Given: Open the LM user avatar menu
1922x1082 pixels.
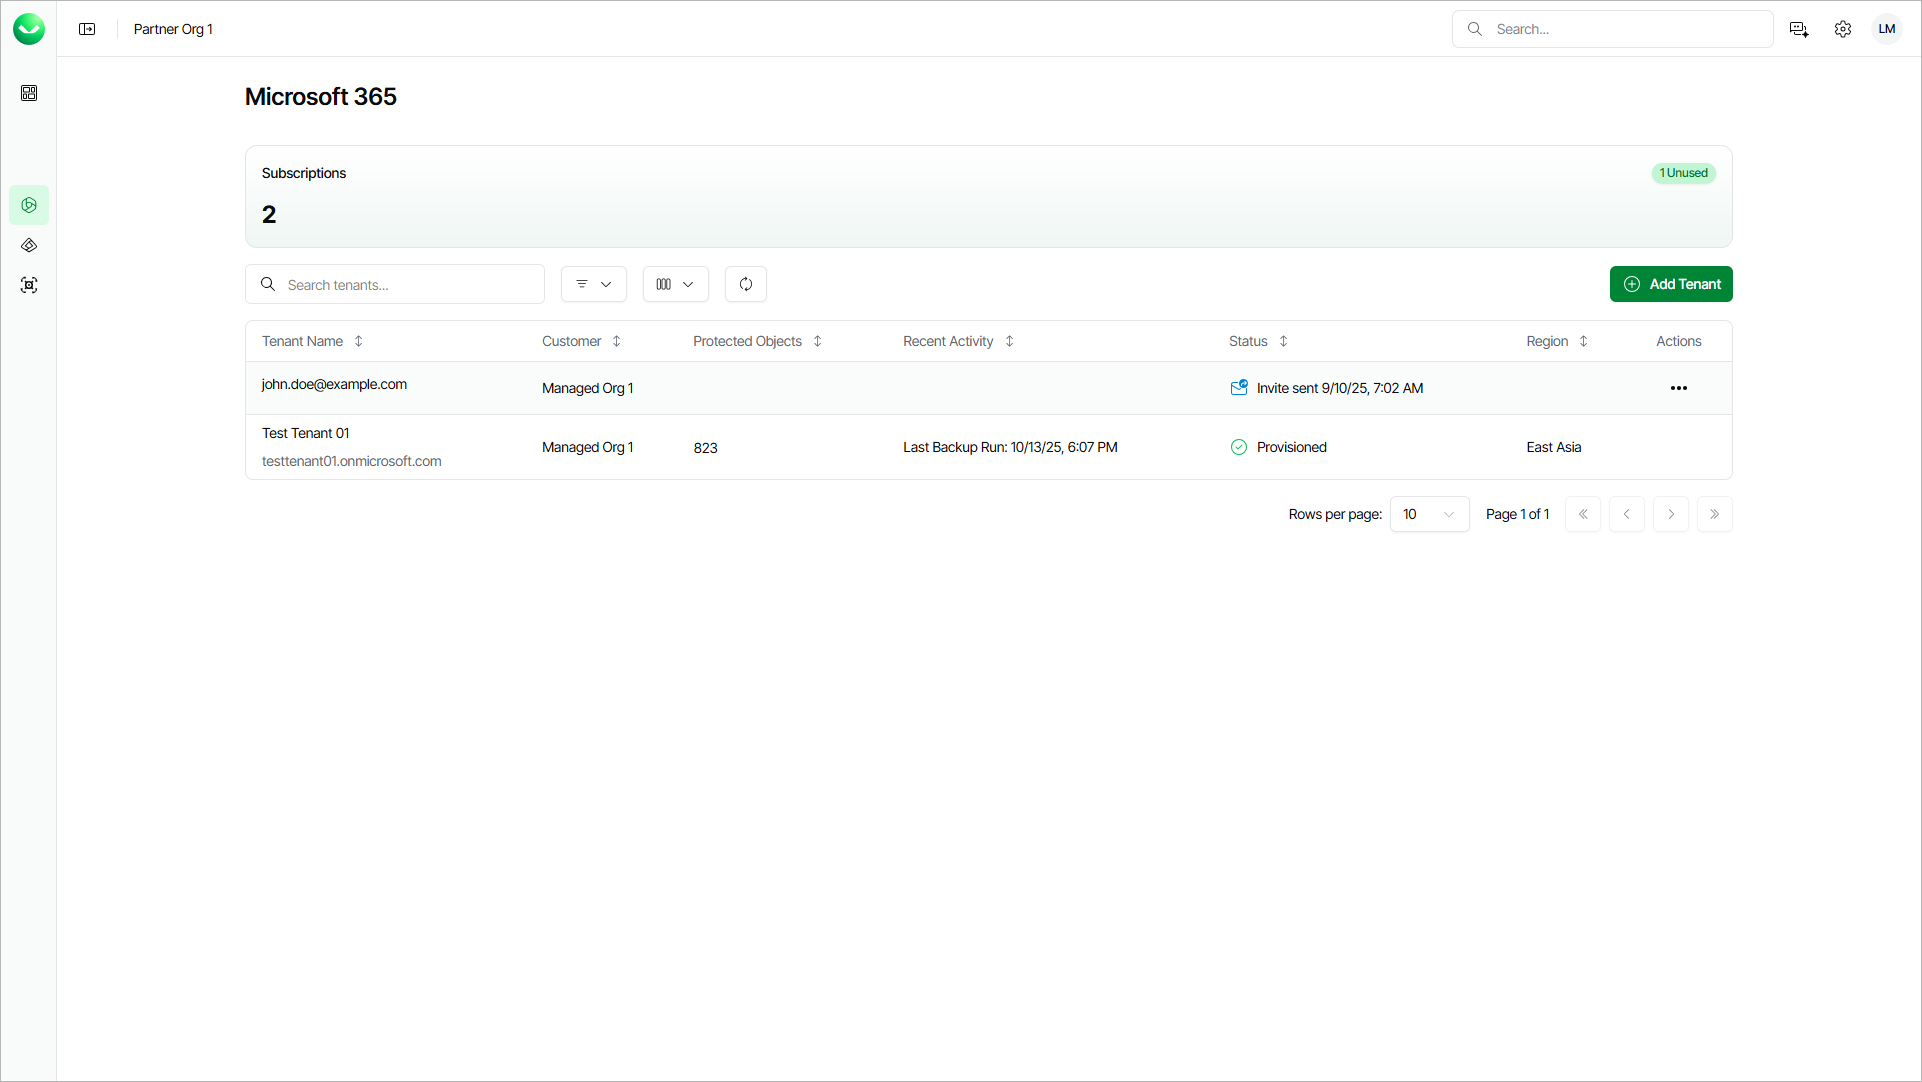Looking at the screenshot, I should [1886, 29].
